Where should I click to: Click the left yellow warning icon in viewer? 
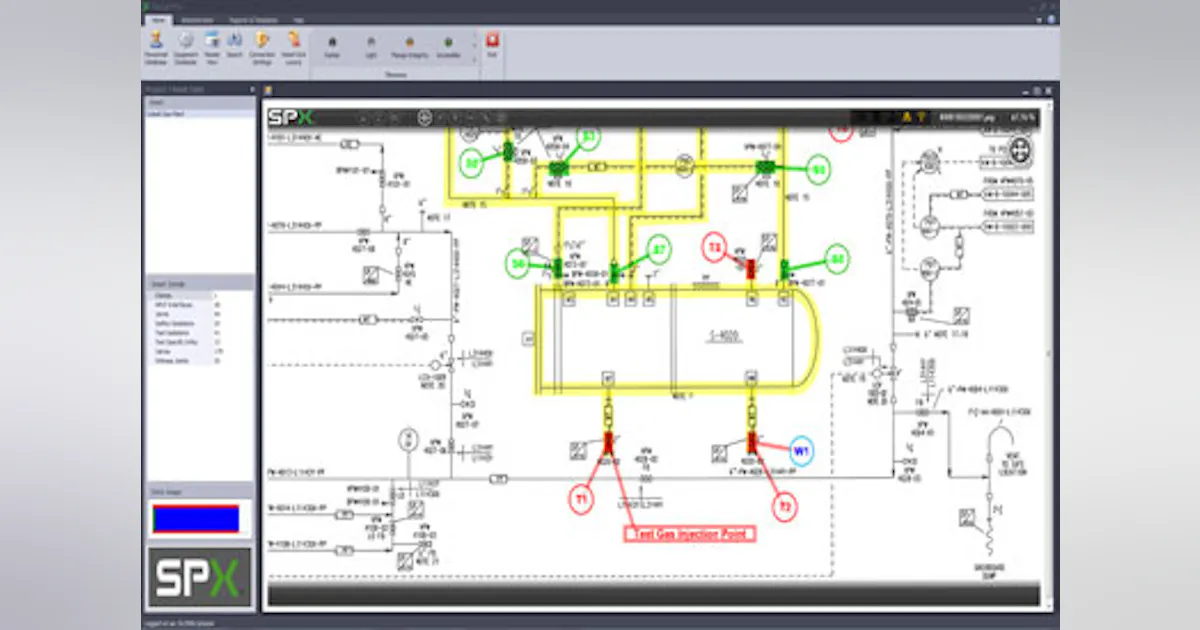907,118
